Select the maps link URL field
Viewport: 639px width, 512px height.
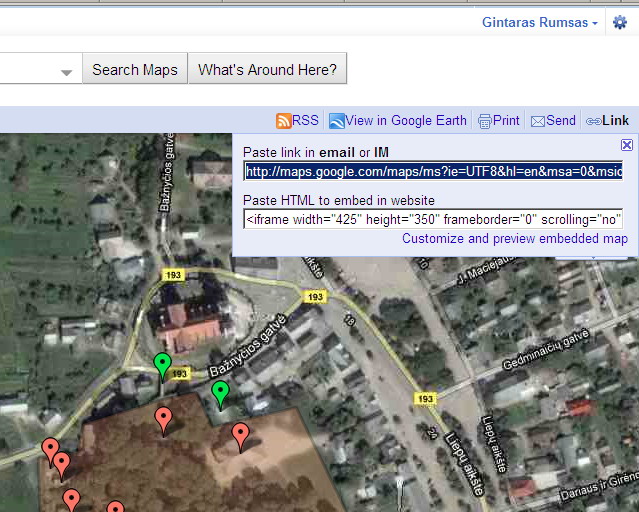[433, 171]
